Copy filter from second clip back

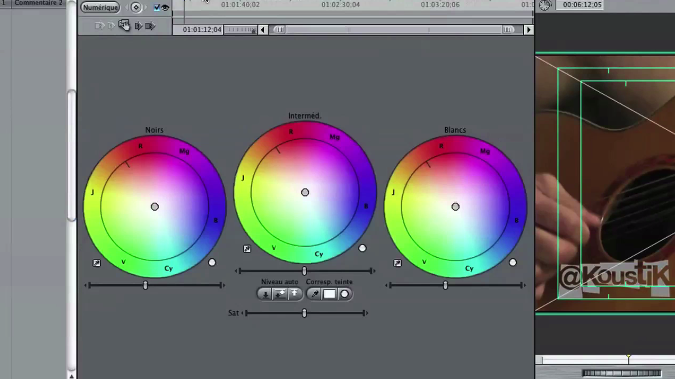click(x=99, y=26)
